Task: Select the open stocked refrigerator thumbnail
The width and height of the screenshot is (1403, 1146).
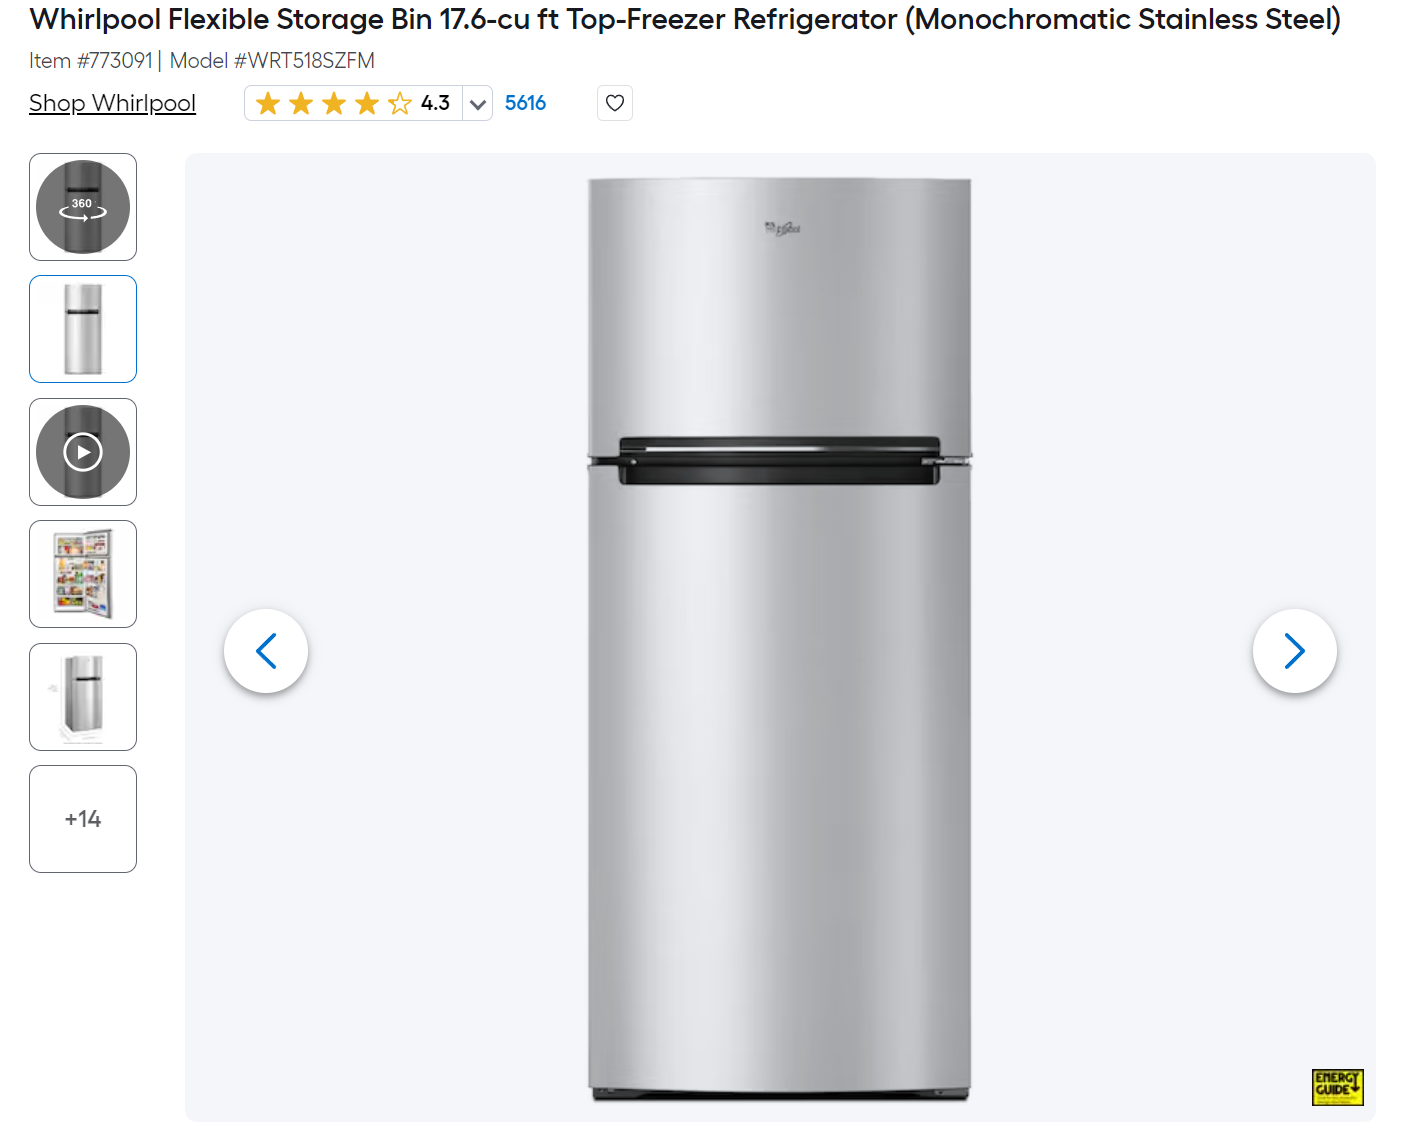Action: (83, 574)
